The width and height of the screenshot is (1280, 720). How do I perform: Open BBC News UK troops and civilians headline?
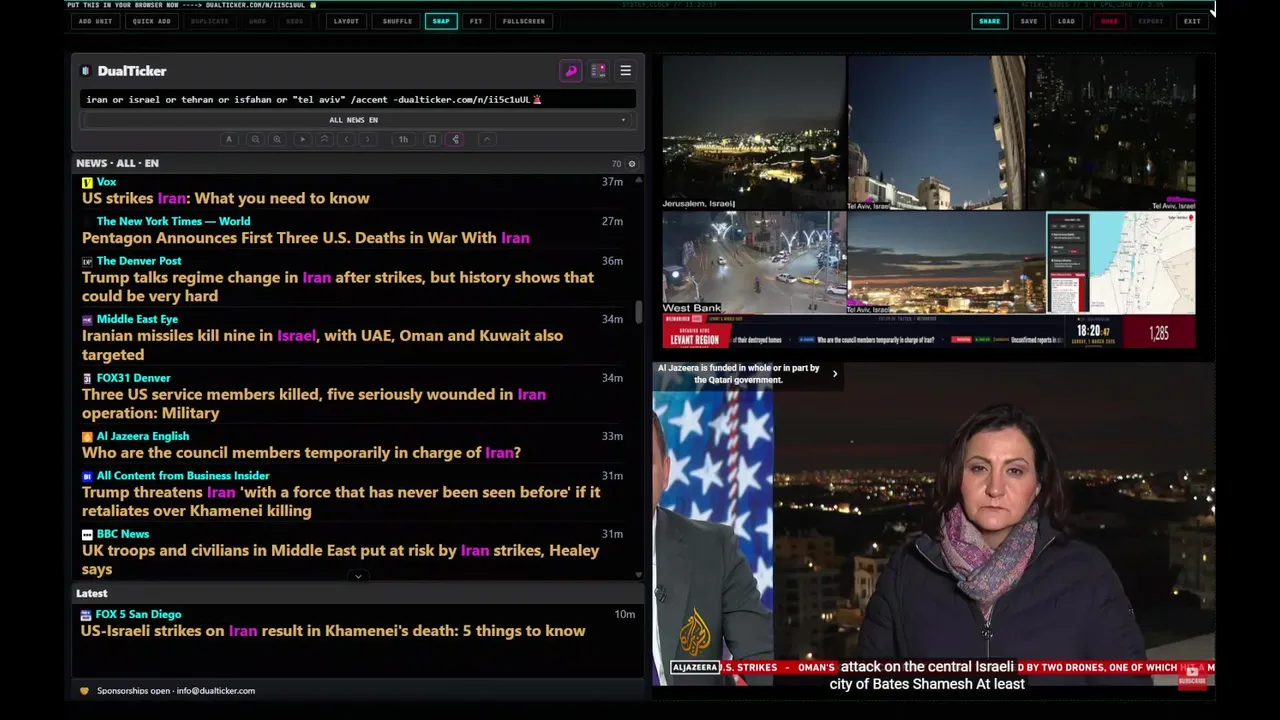[x=341, y=560]
